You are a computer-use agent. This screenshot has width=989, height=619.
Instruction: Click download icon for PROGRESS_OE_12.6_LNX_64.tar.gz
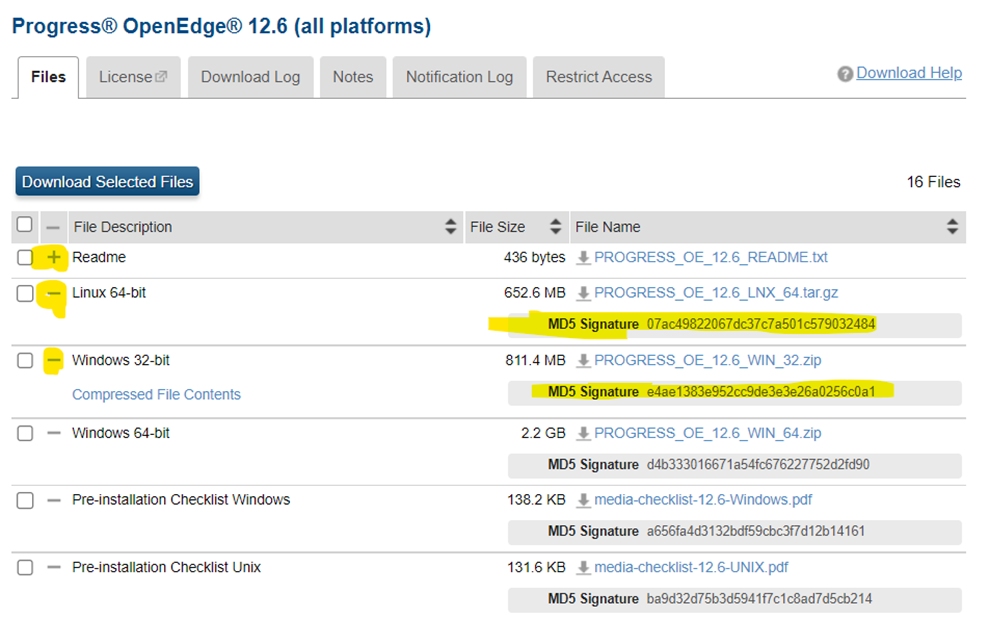(x=581, y=292)
